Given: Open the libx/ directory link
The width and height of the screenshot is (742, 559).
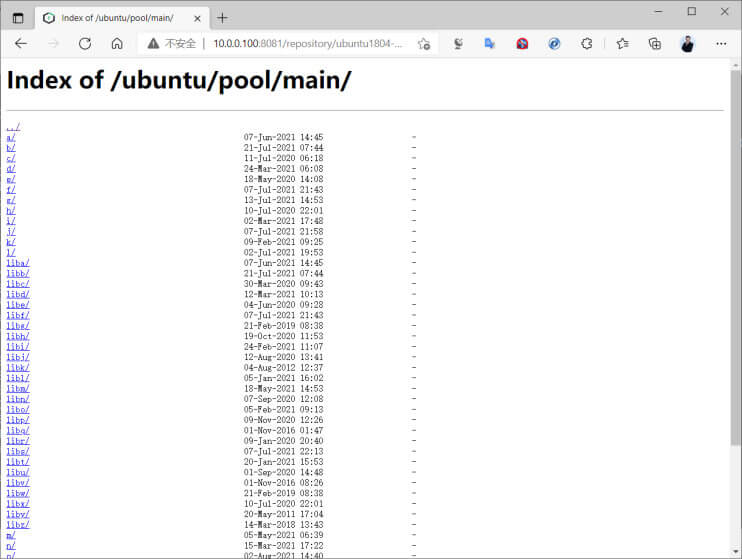Looking at the screenshot, I should (18, 504).
